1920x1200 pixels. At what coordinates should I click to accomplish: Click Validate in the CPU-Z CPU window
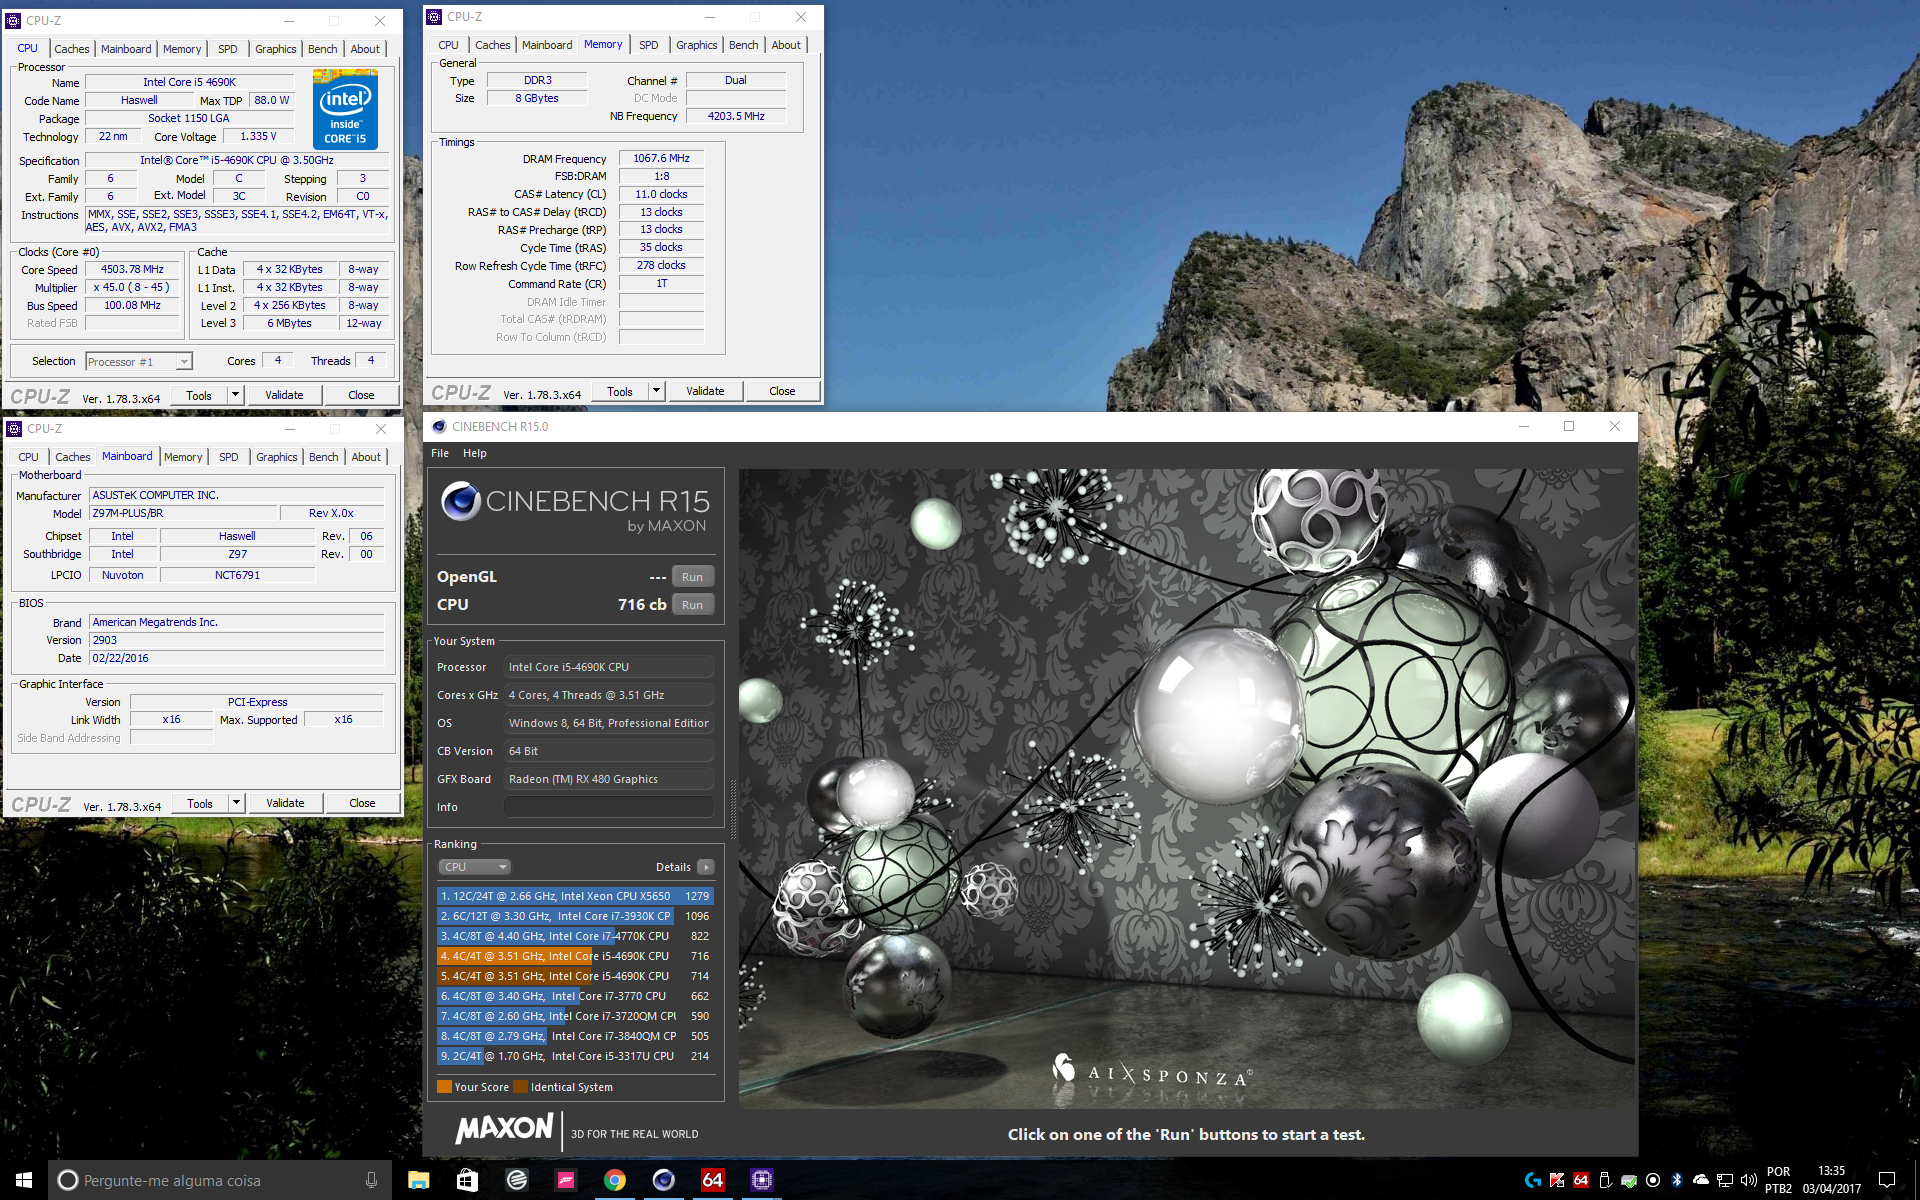pyautogui.click(x=284, y=395)
